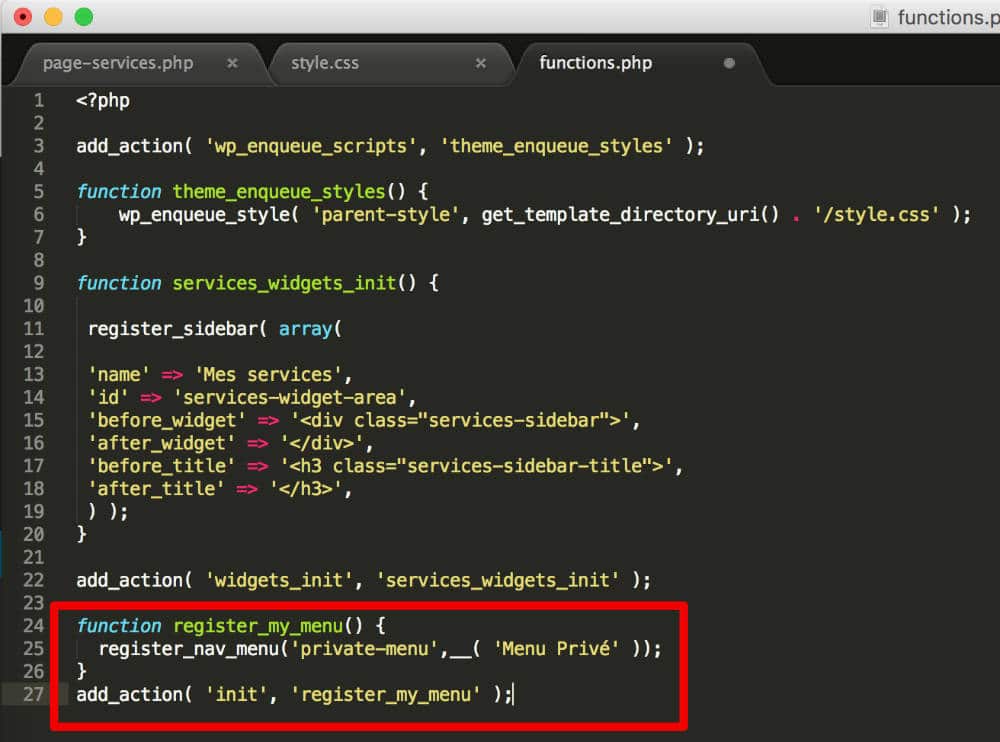Click the unsaved dot on functions.php tab
1000x742 pixels.
(729, 63)
